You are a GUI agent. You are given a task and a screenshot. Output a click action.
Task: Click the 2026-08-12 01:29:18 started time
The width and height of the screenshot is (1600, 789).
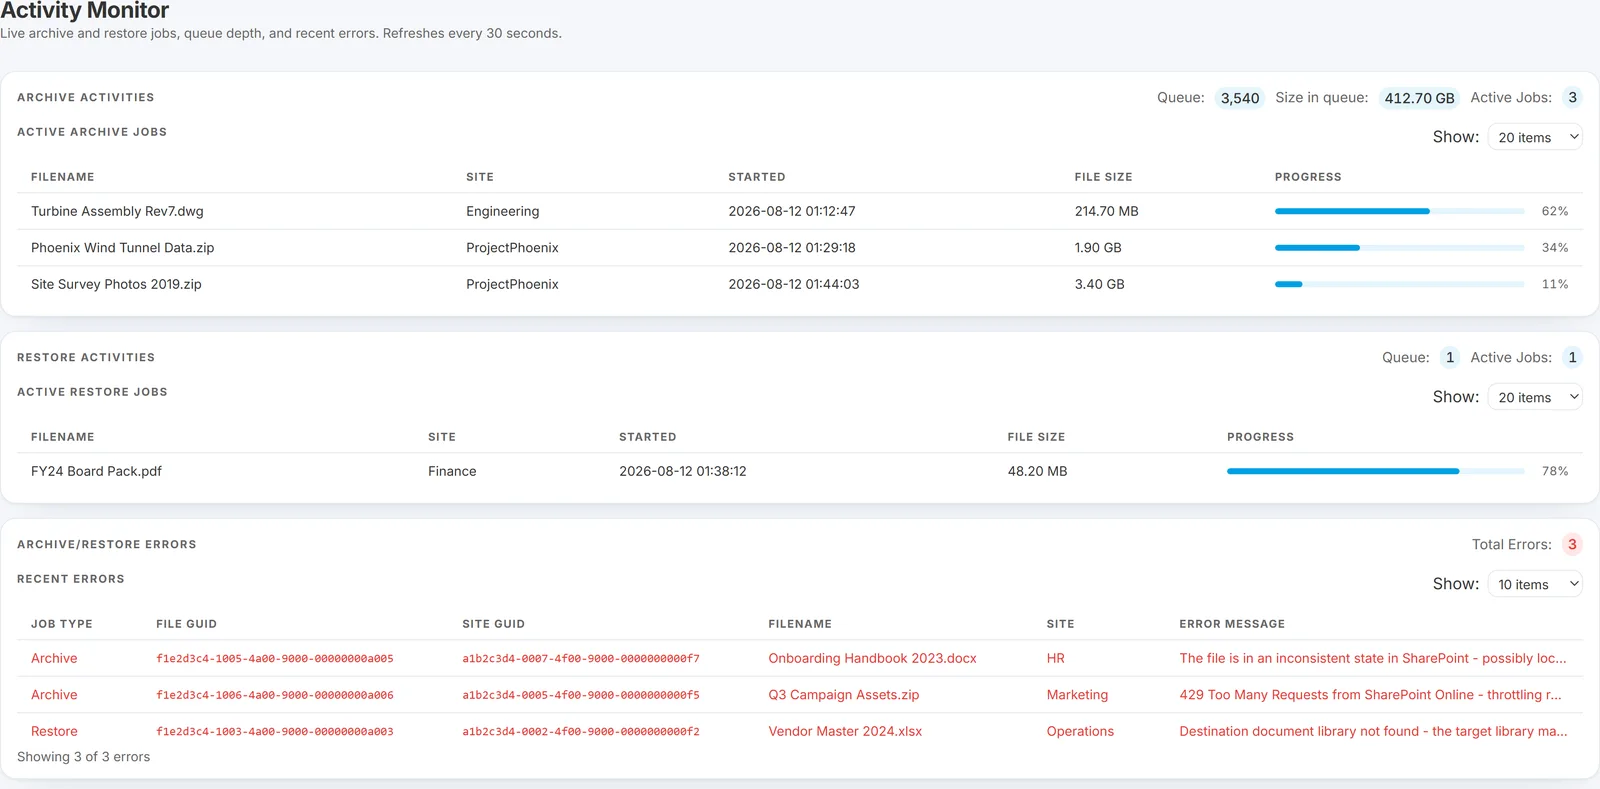pos(792,247)
